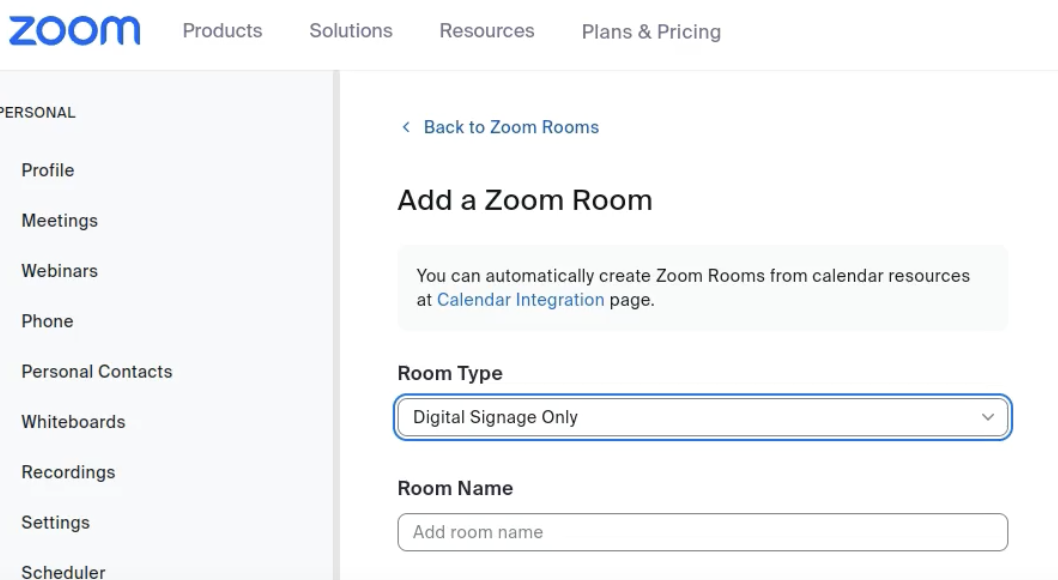Go back to Zoom Rooms
Viewport: 1058px width, 580px height.
[511, 127]
